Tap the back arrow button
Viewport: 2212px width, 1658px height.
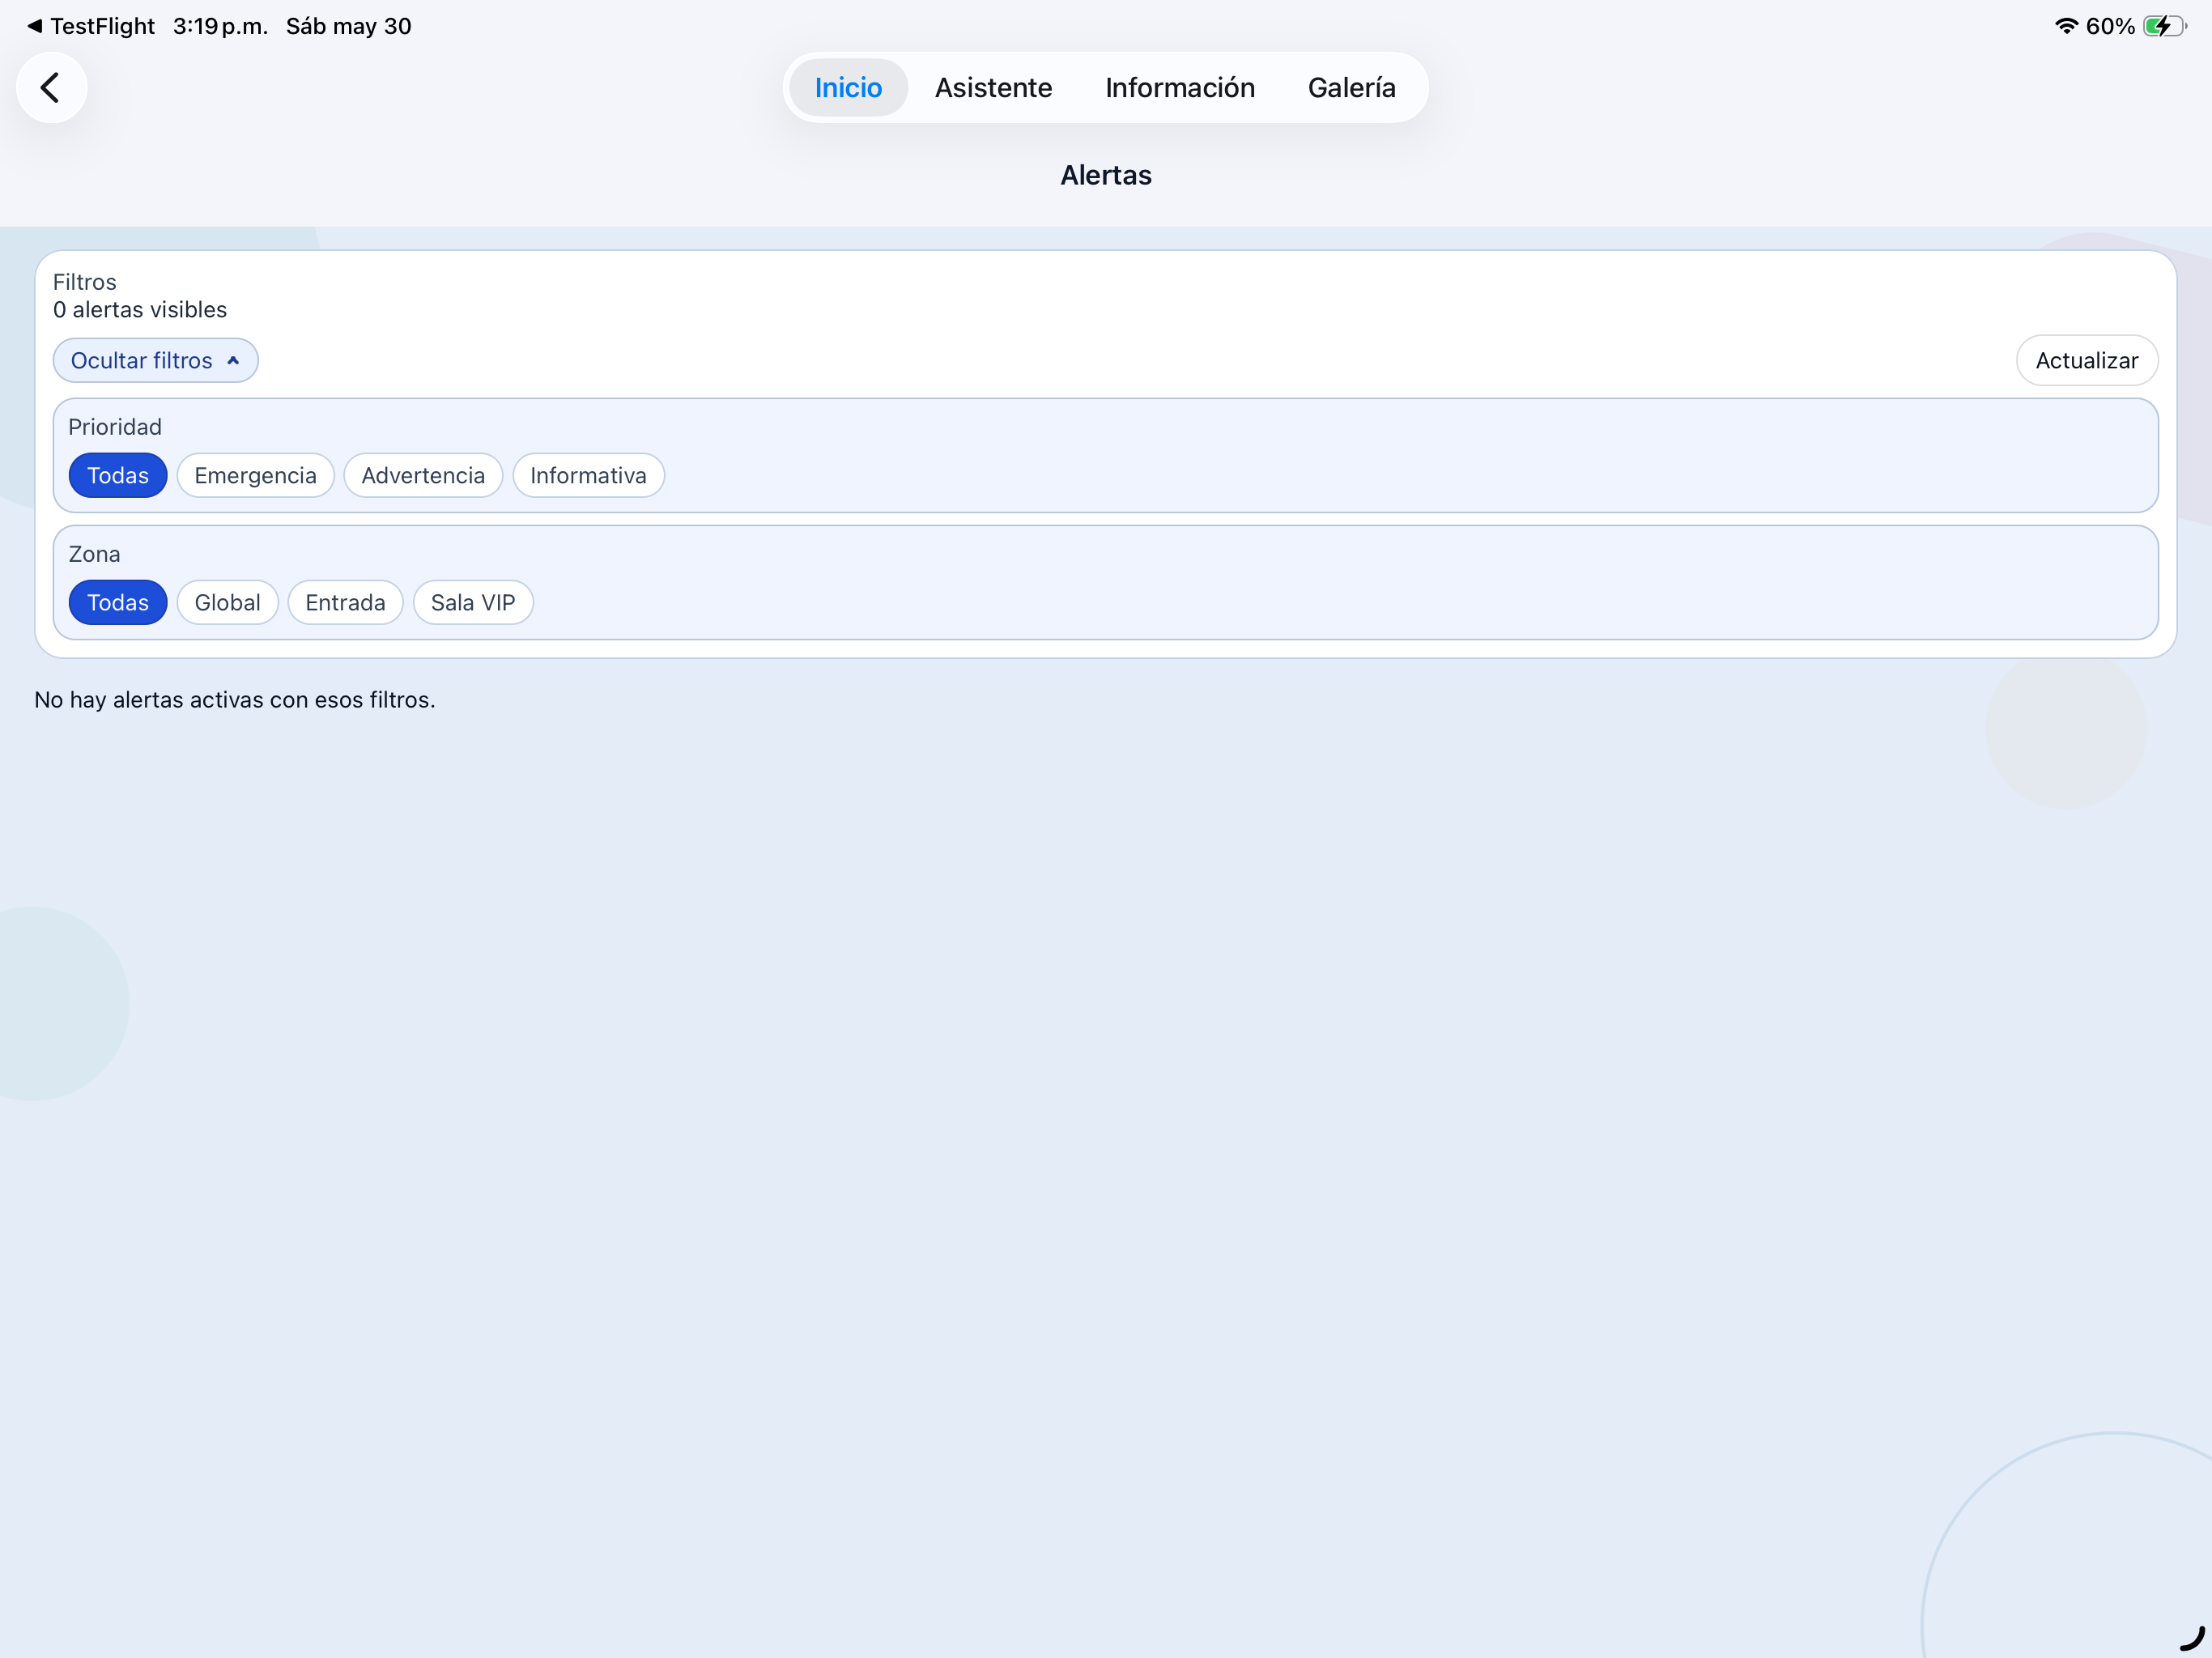[51, 88]
